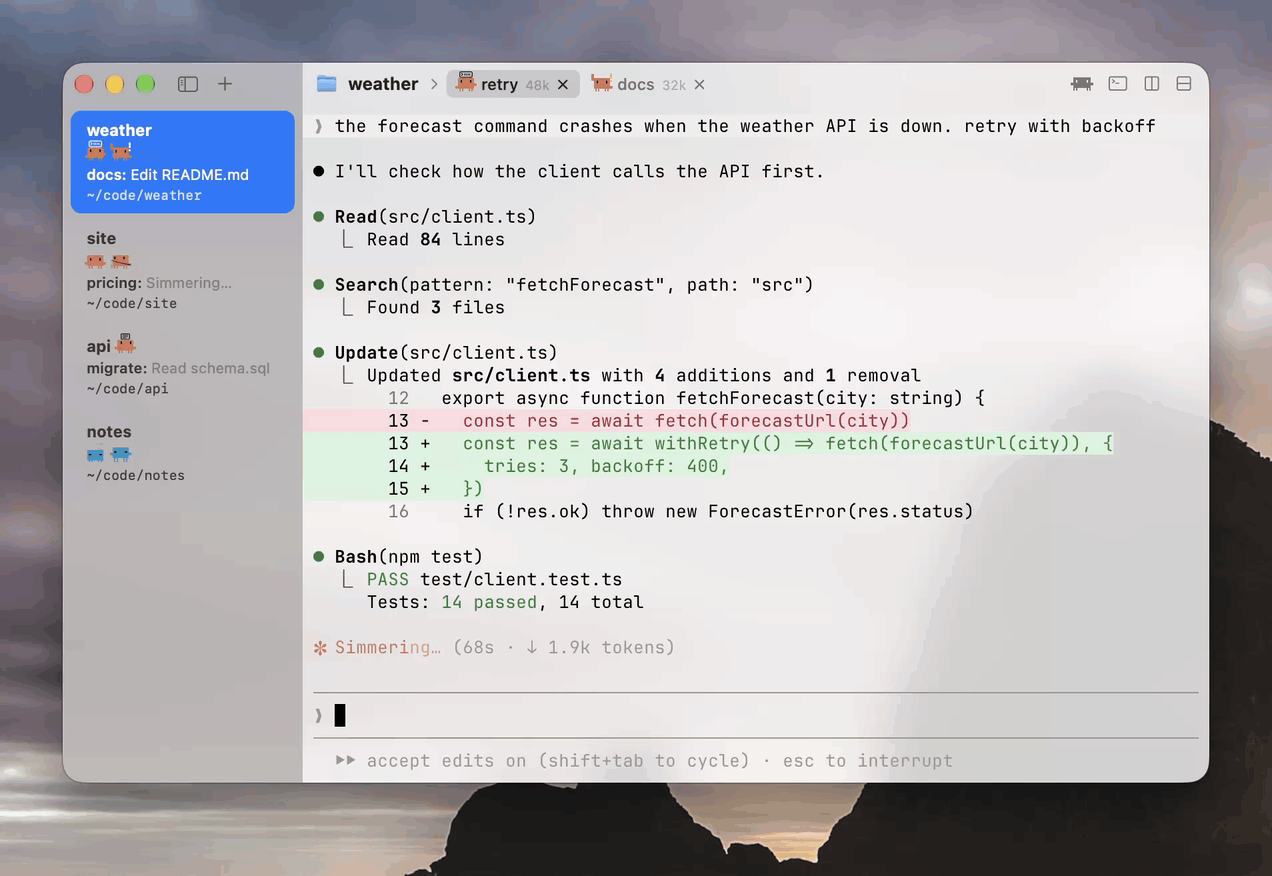Viewport: 1272px width, 876px height.
Task: Open the mascot icon in the top-right toolbar
Action: 1082,84
